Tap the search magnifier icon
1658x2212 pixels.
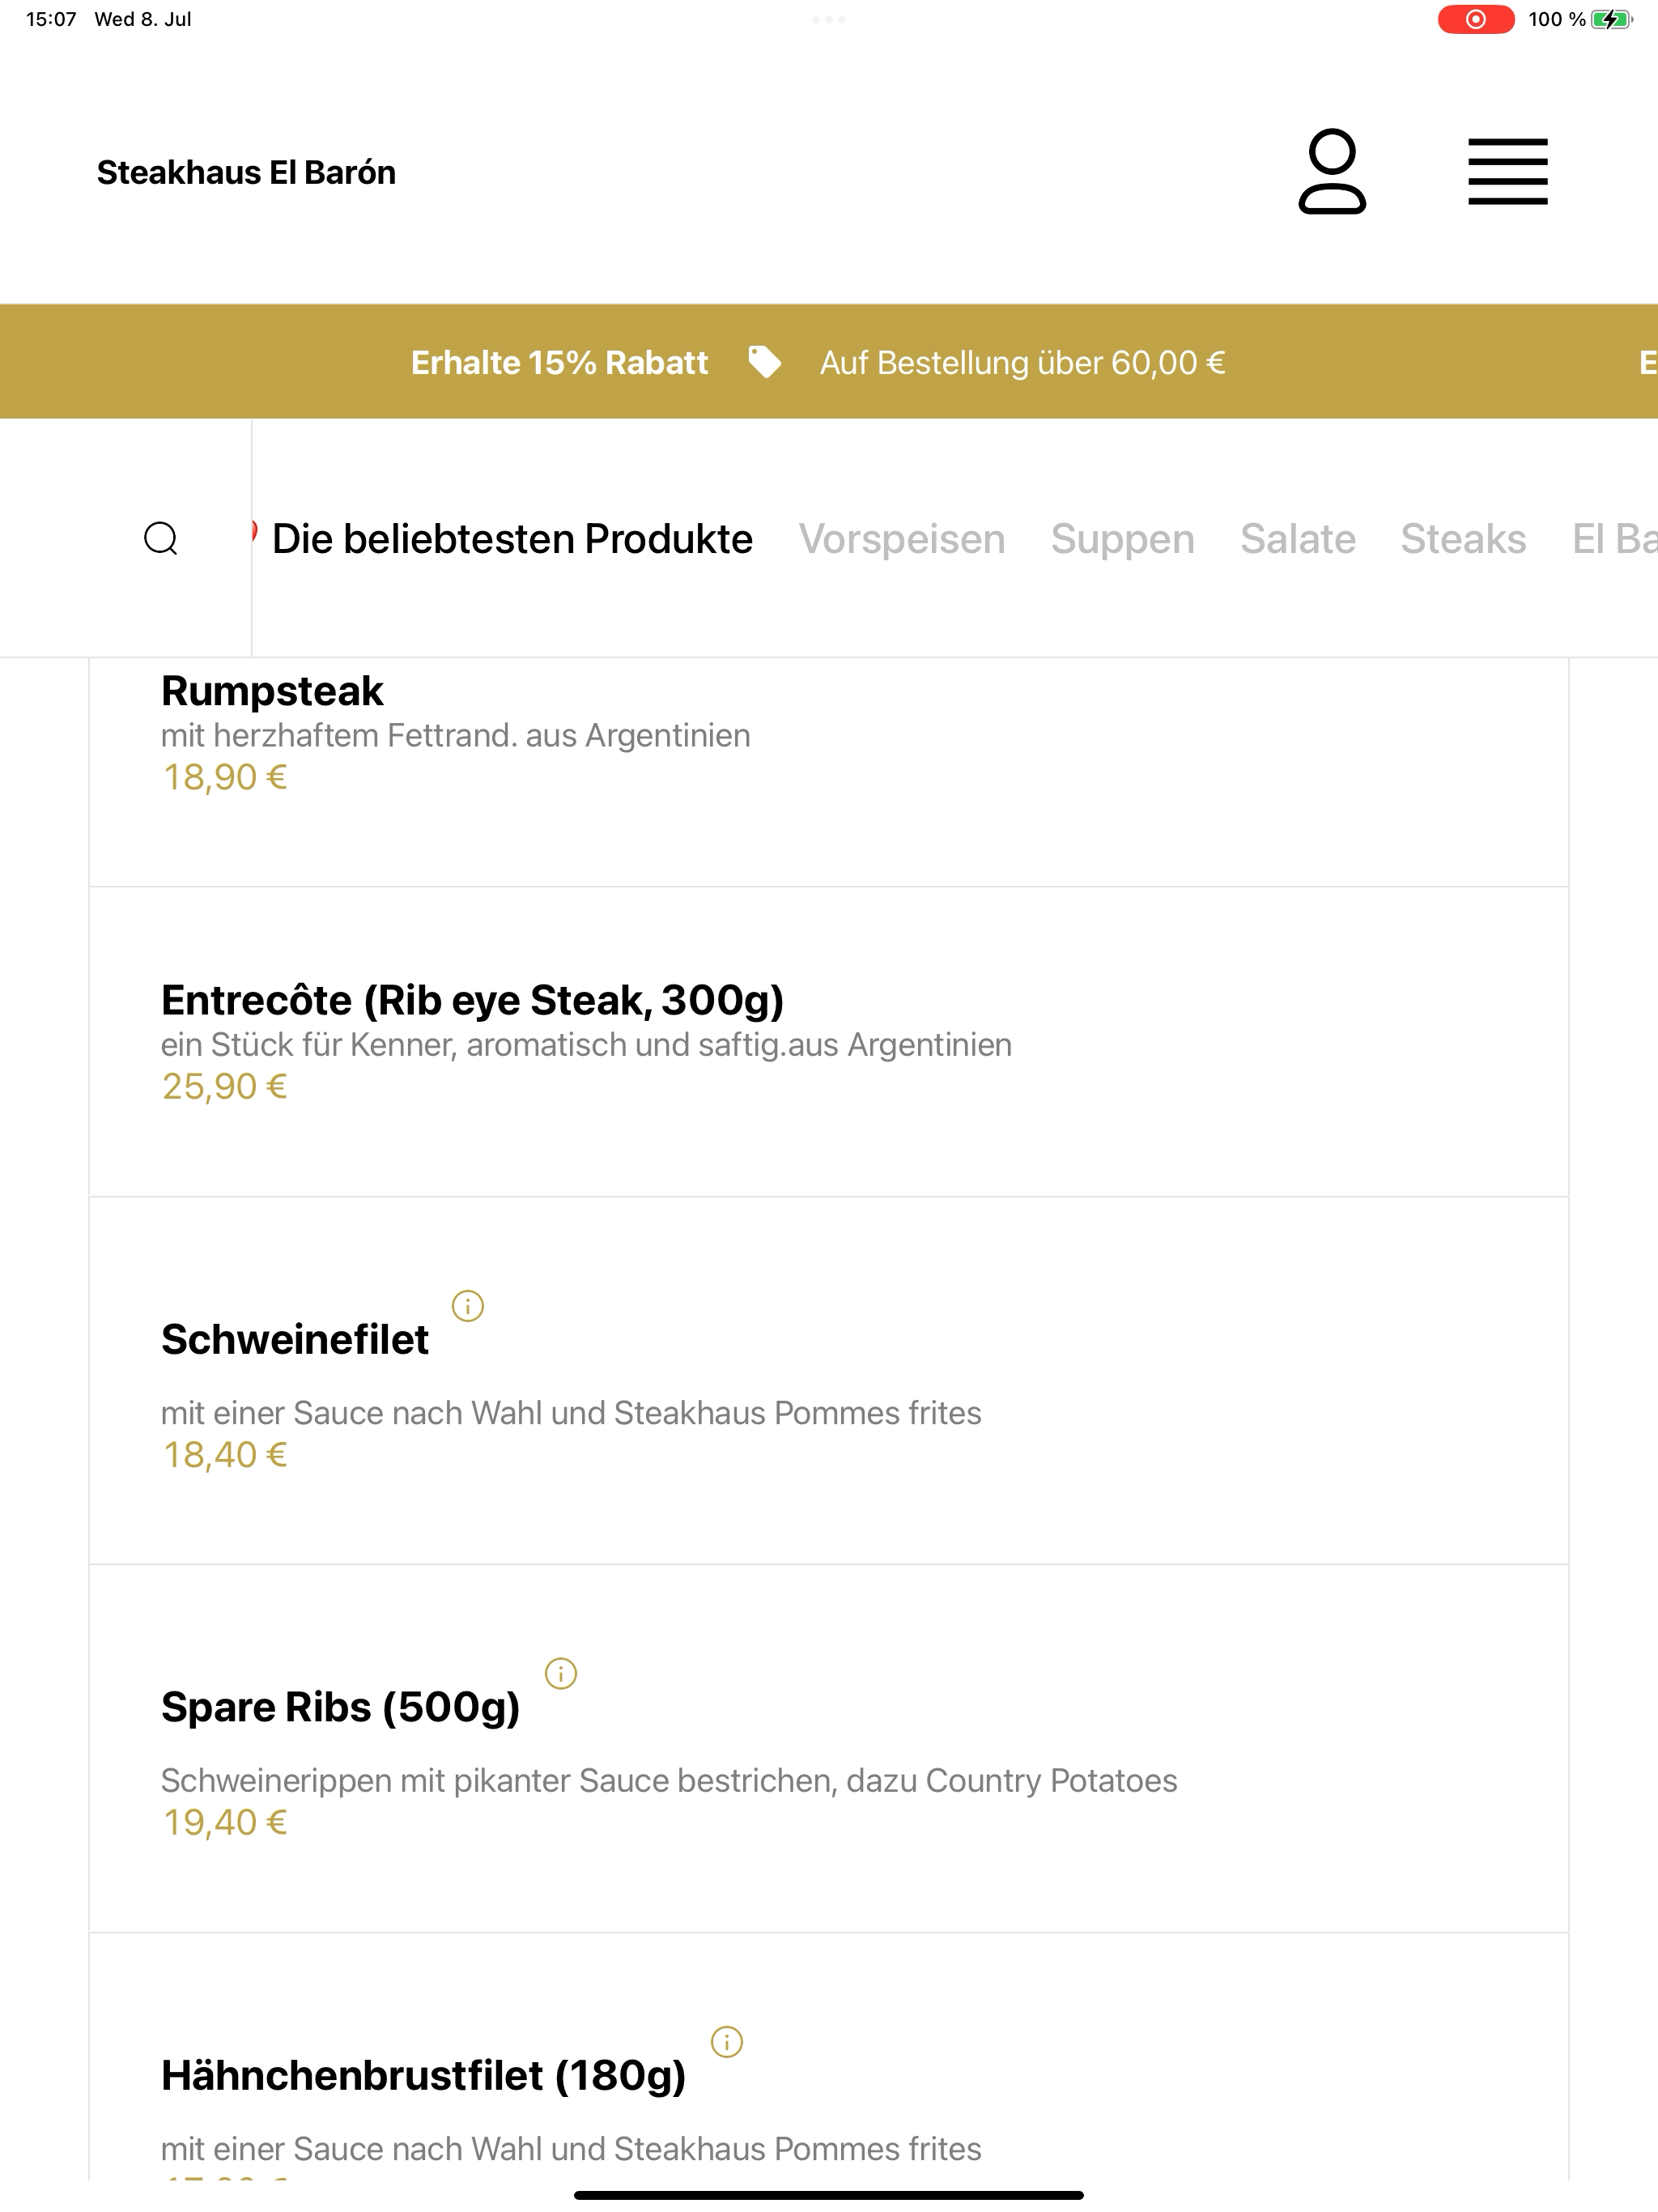coord(161,538)
